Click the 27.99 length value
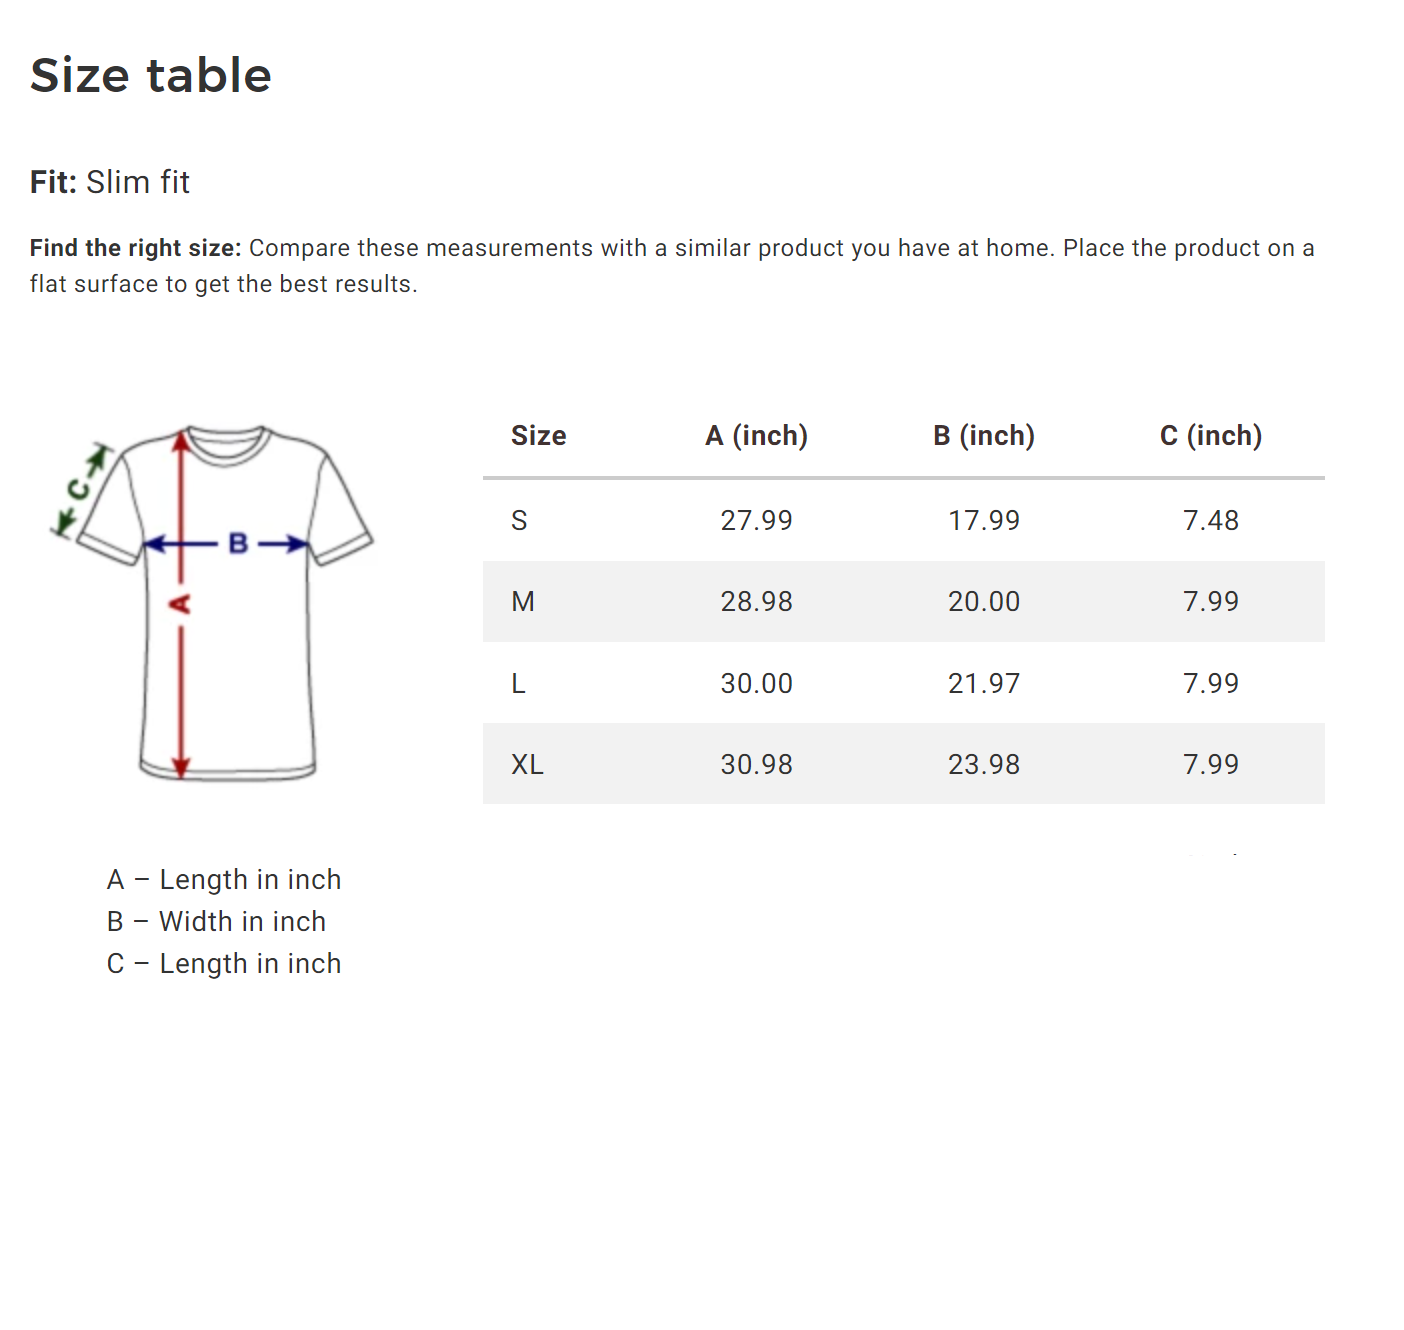Viewport: 1404px width, 1330px height. [756, 521]
